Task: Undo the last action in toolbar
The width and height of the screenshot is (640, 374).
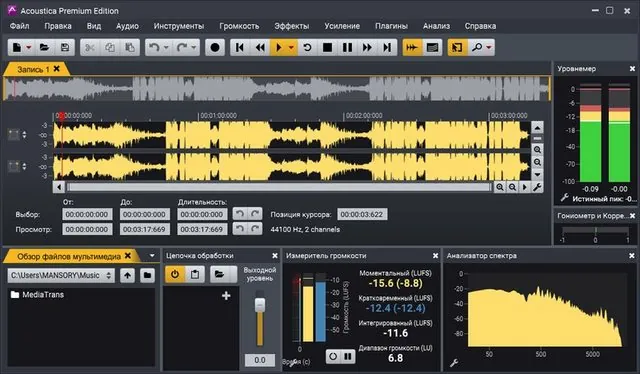Action: tap(154, 47)
